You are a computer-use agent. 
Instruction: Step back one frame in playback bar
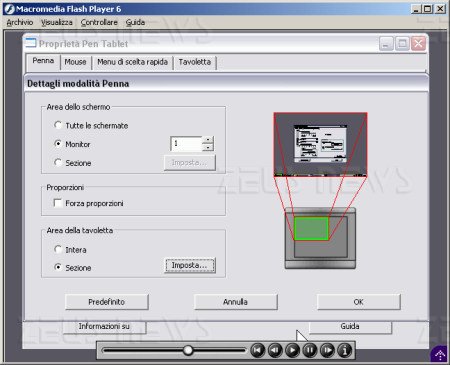coord(275,350)
